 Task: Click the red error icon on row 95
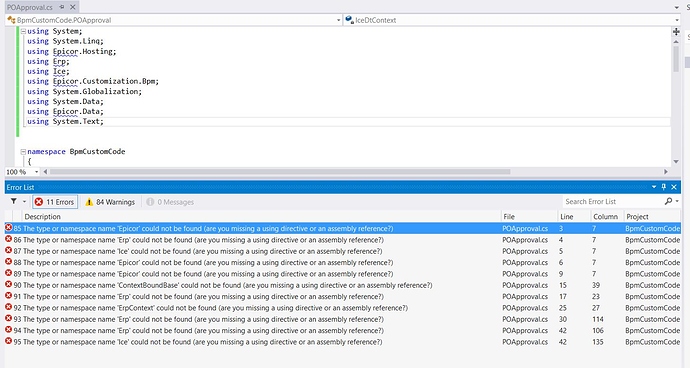click(x=8, y=341)
